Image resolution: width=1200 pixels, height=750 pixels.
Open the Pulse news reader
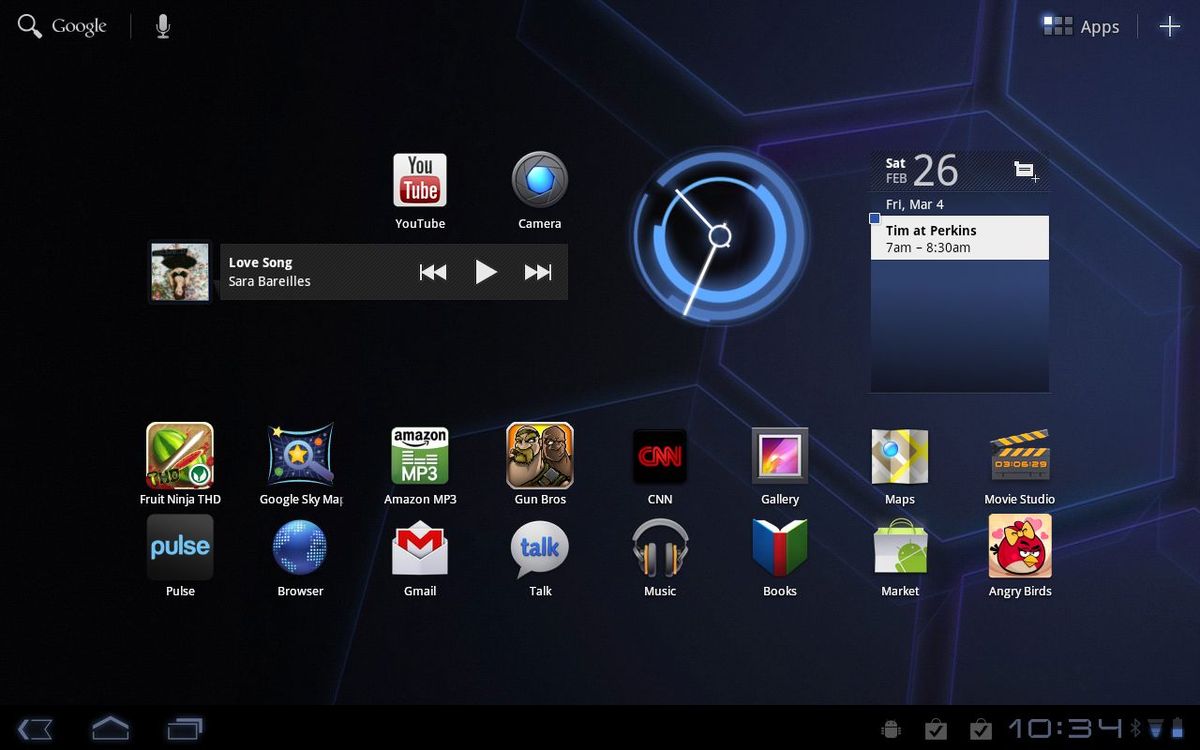click(x=179, y=547)
